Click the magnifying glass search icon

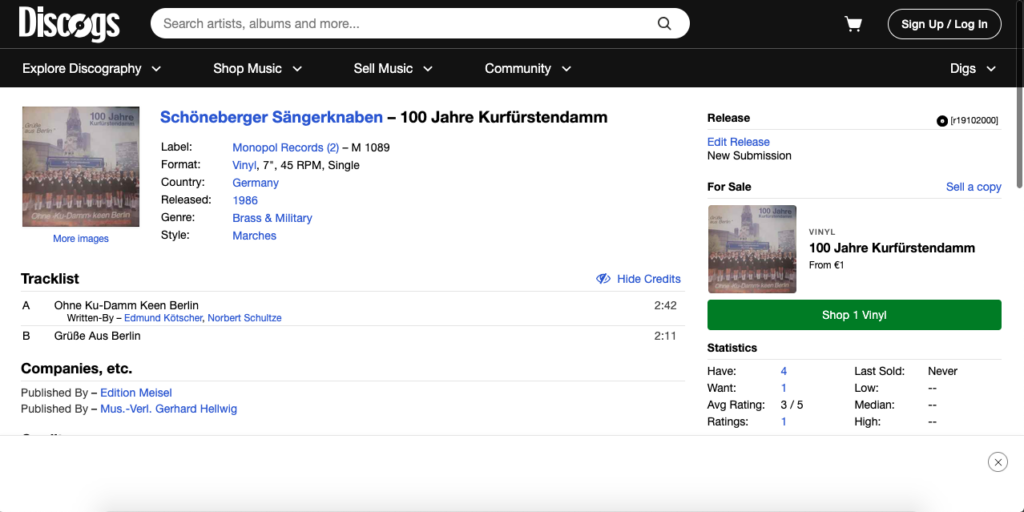[664, 24]
